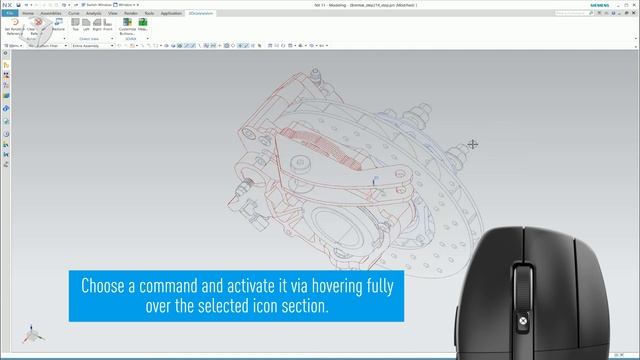The height and width of the screenshot is (360, 640).
Task: Select the 3Dconnexion ribbon tab
Action: point(201,13)
